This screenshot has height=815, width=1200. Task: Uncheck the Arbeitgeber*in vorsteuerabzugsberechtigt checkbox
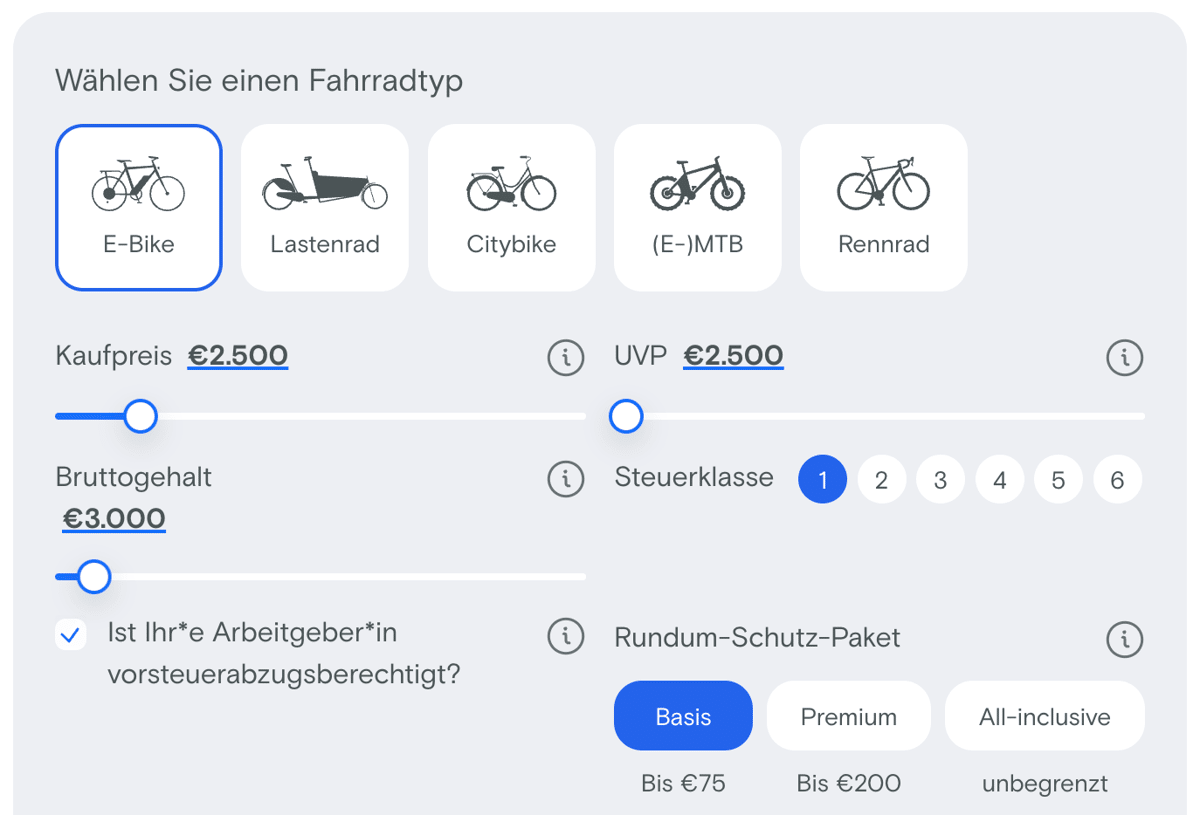click(x=70, y=634)
